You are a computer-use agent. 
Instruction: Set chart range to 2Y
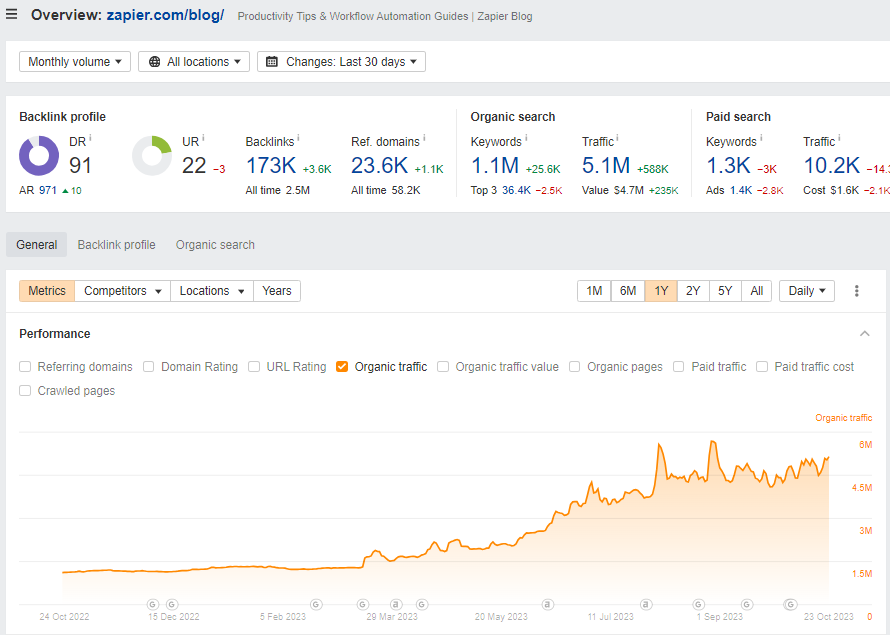(693, 291)
